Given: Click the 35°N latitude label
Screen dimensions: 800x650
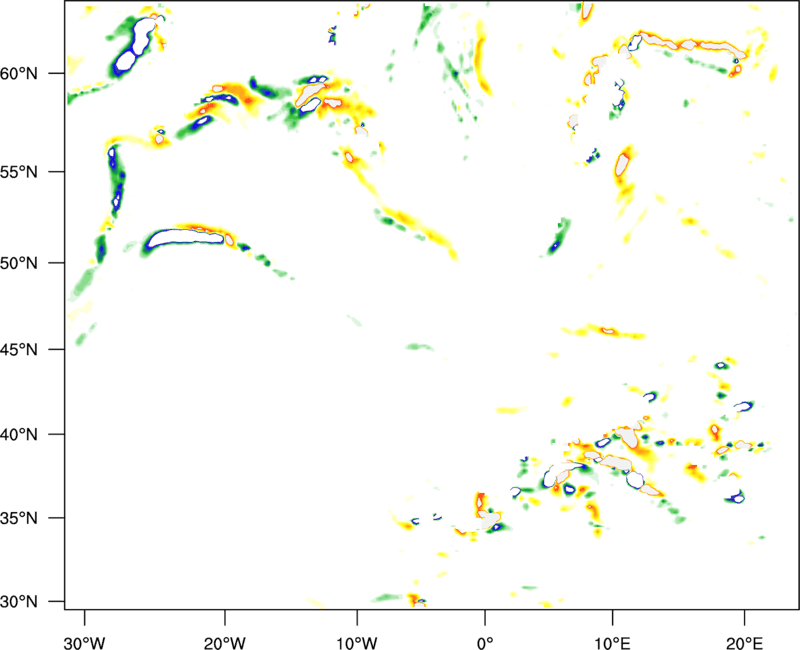Looking at the screenshot, I should [19, 518].
